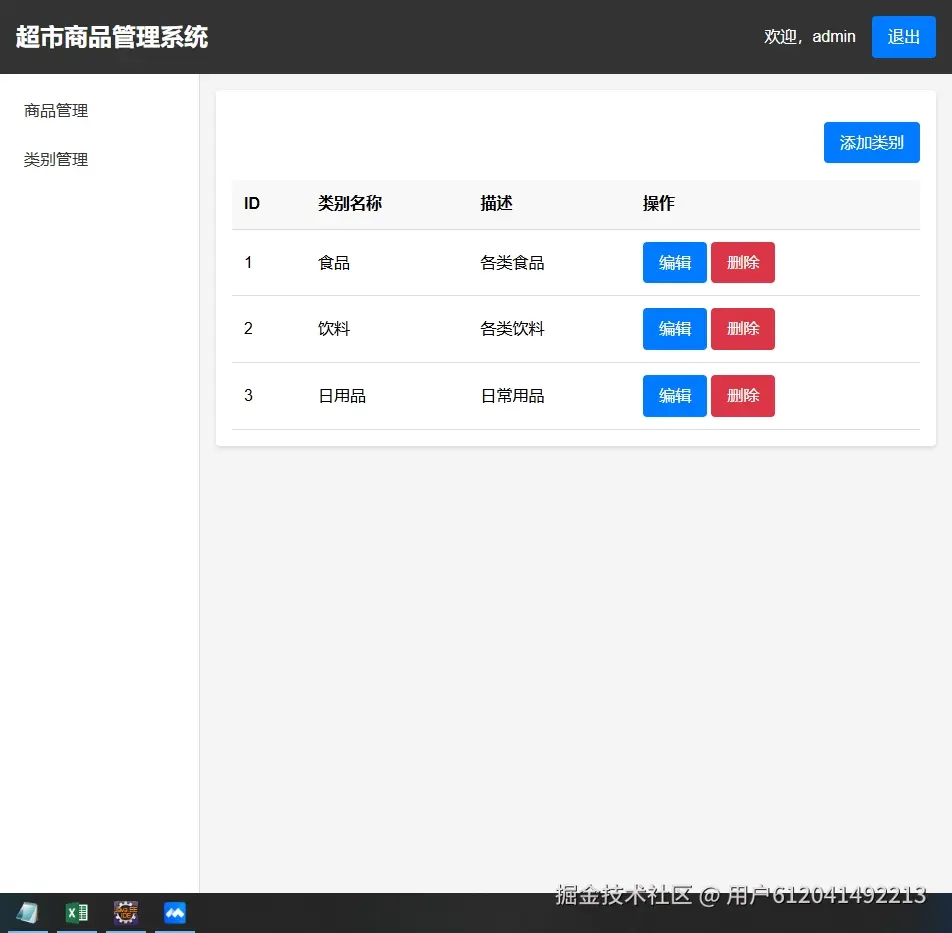This screenshot has width=952, height=933.
Task: Open Notepad from the taskbar
Action: [27, 912]
